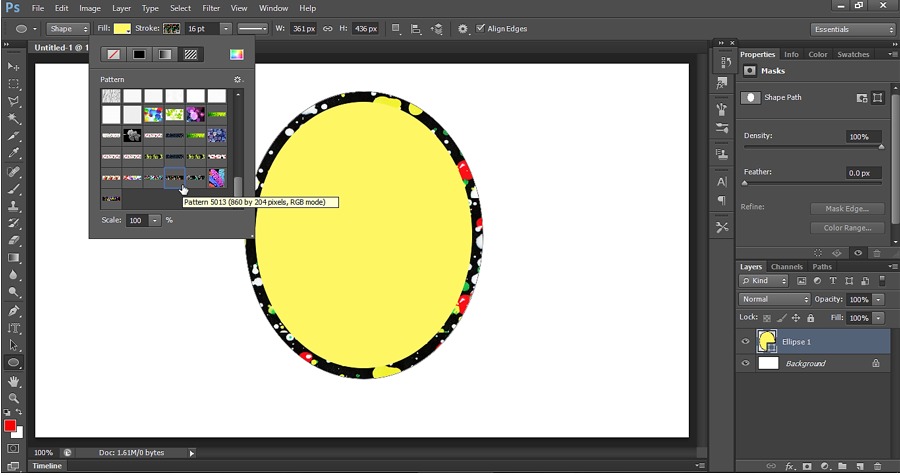Set stroke to No Color
This screenshot has height=475, width=900.
click(114, 54)
